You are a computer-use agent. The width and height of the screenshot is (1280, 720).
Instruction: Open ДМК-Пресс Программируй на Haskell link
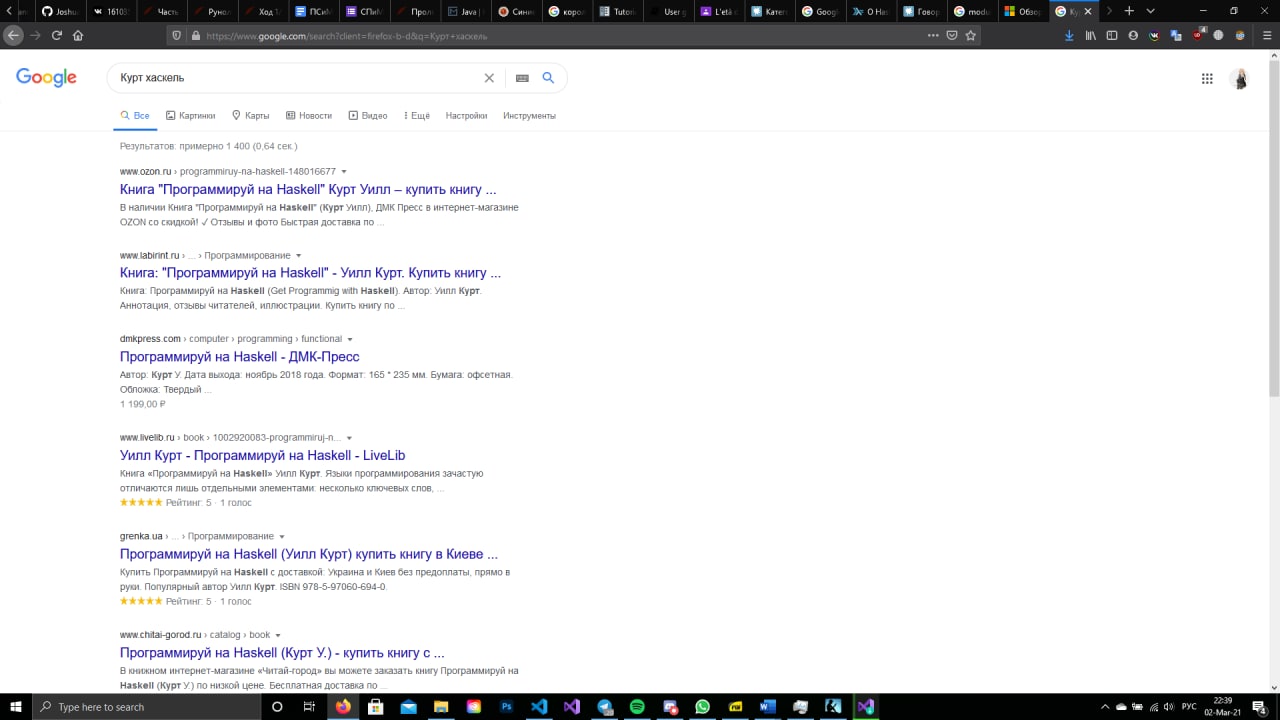[239, 356]
